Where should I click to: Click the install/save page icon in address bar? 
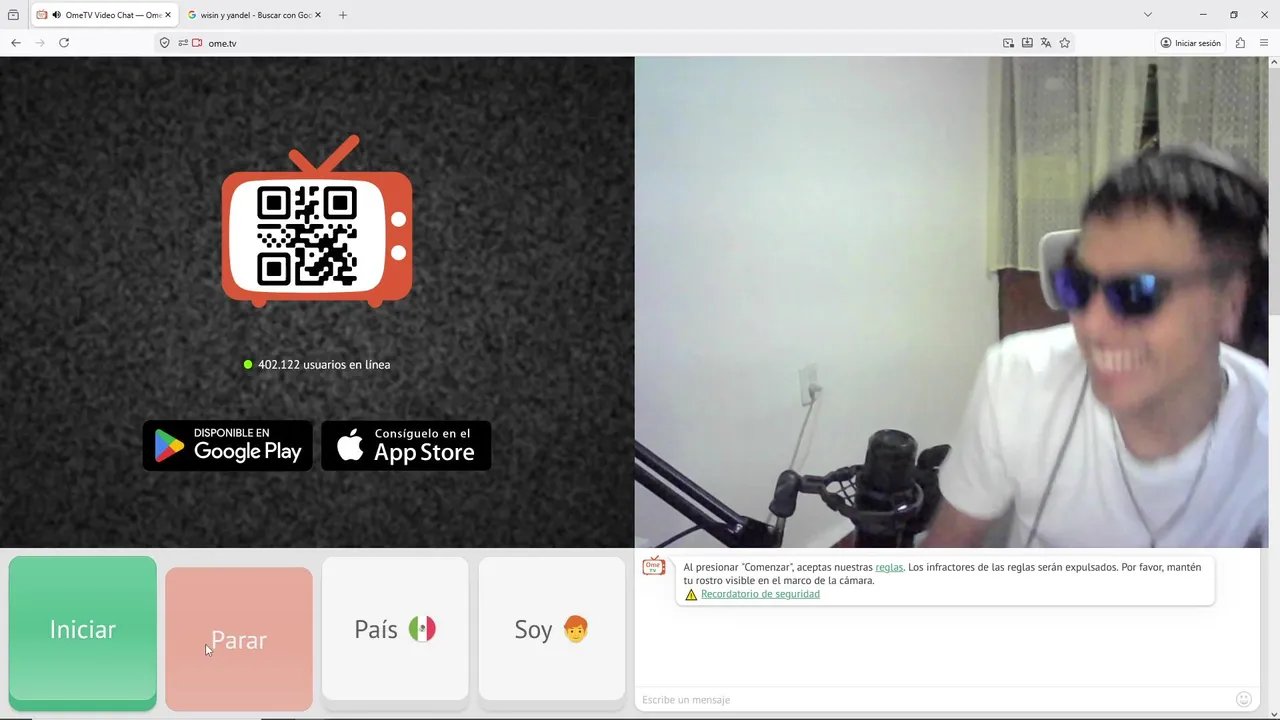pos(1027,43)
